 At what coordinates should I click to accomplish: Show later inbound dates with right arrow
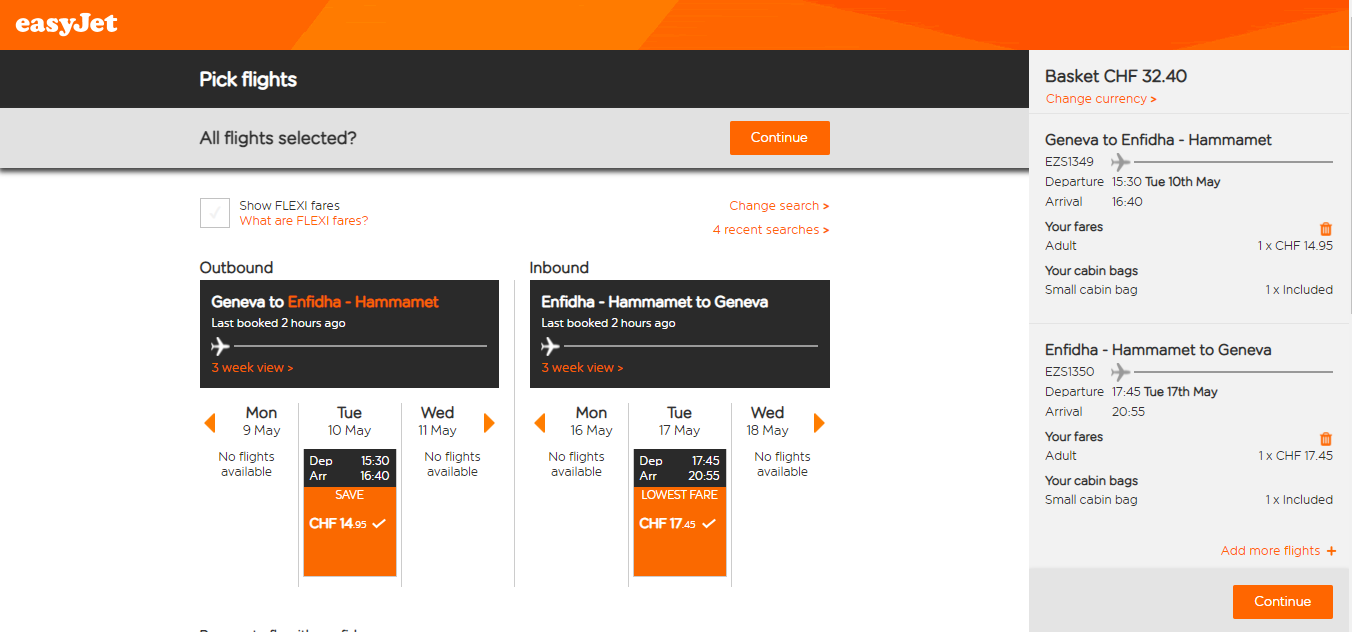tap(819, 423)
